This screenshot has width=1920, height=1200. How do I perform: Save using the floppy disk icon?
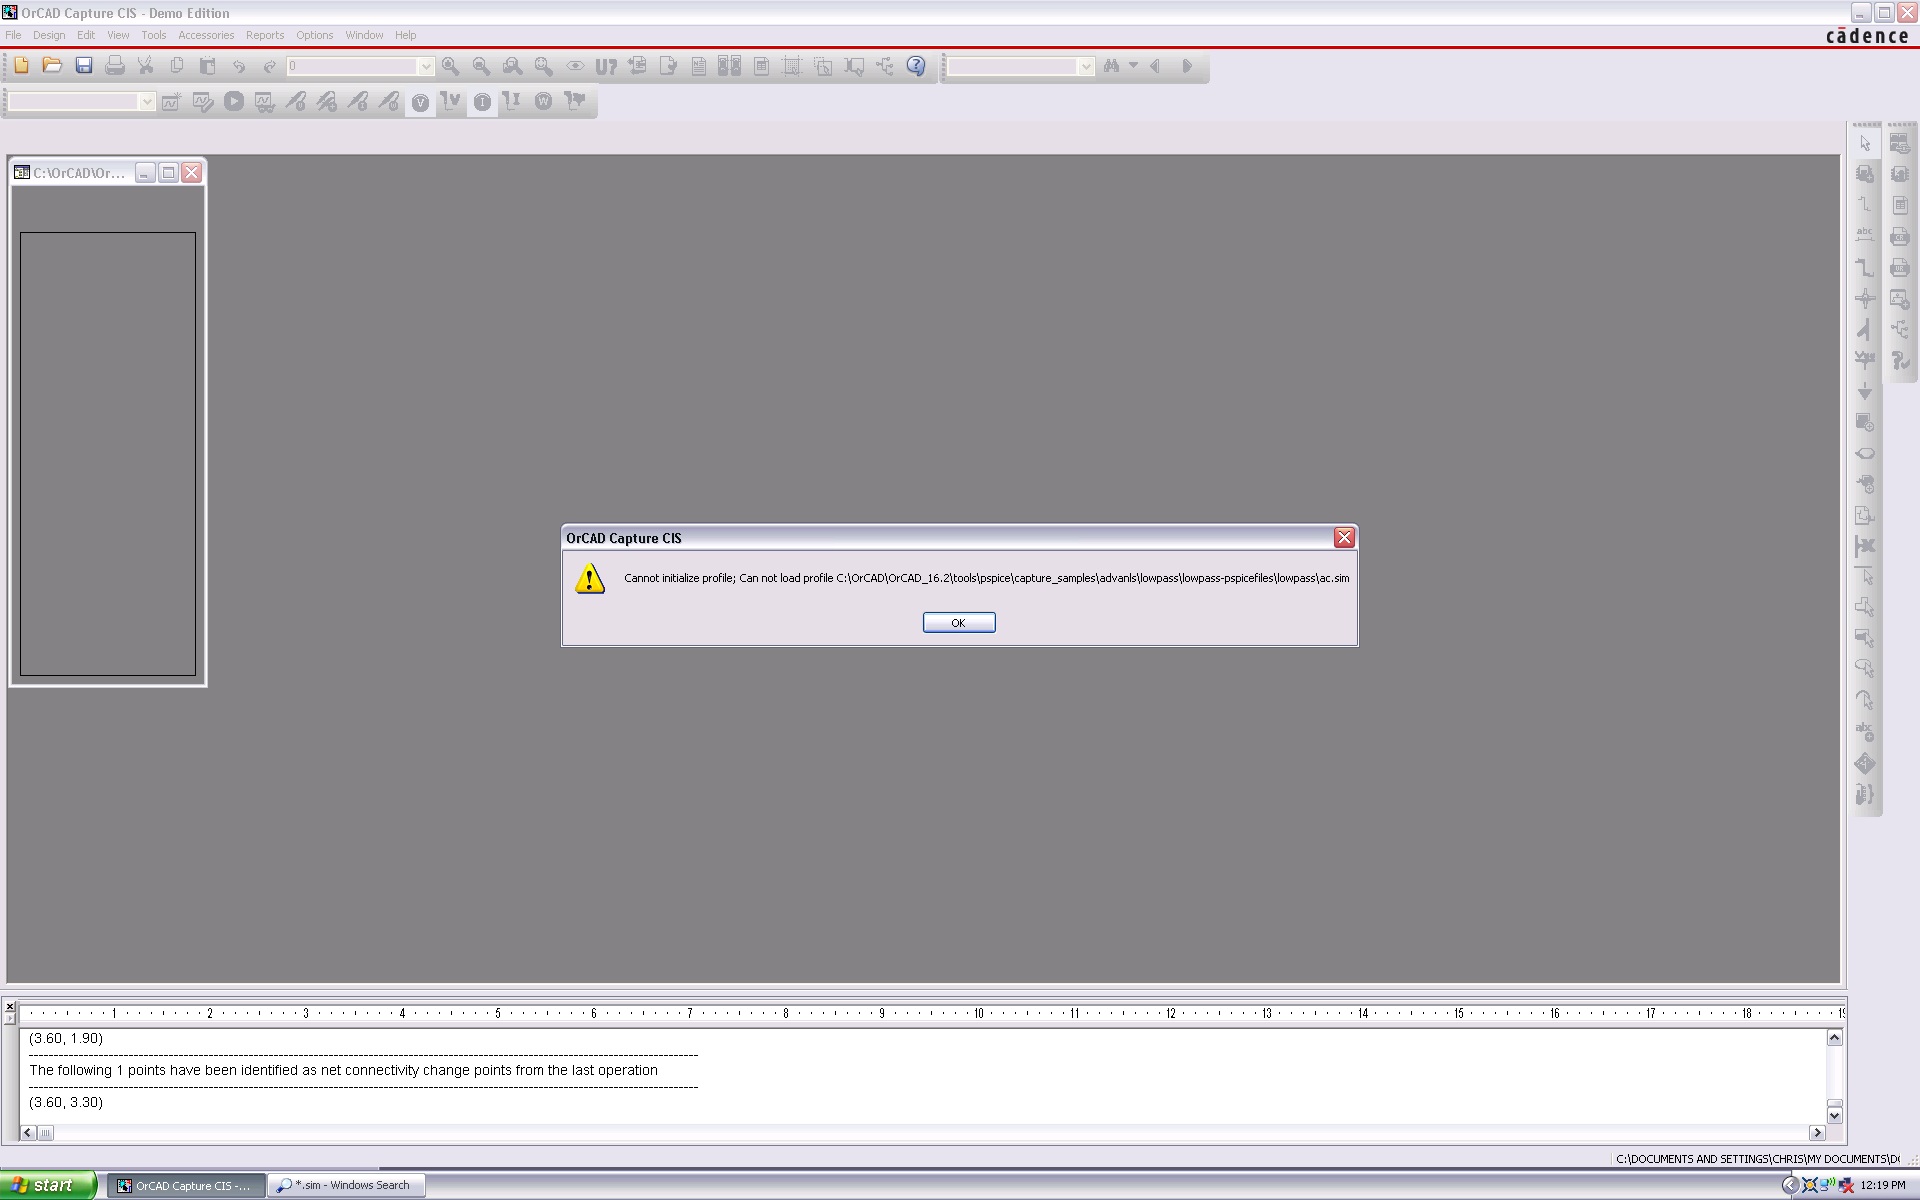coord(84,66)
